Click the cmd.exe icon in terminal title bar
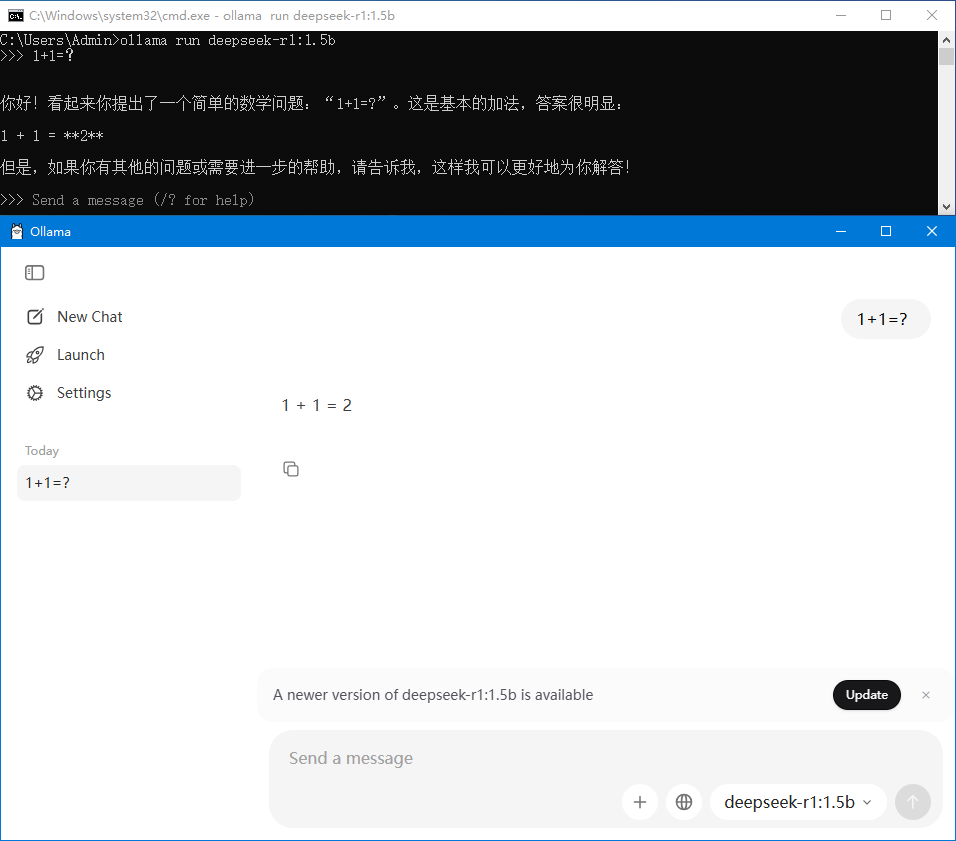 (x=16, y=15)
